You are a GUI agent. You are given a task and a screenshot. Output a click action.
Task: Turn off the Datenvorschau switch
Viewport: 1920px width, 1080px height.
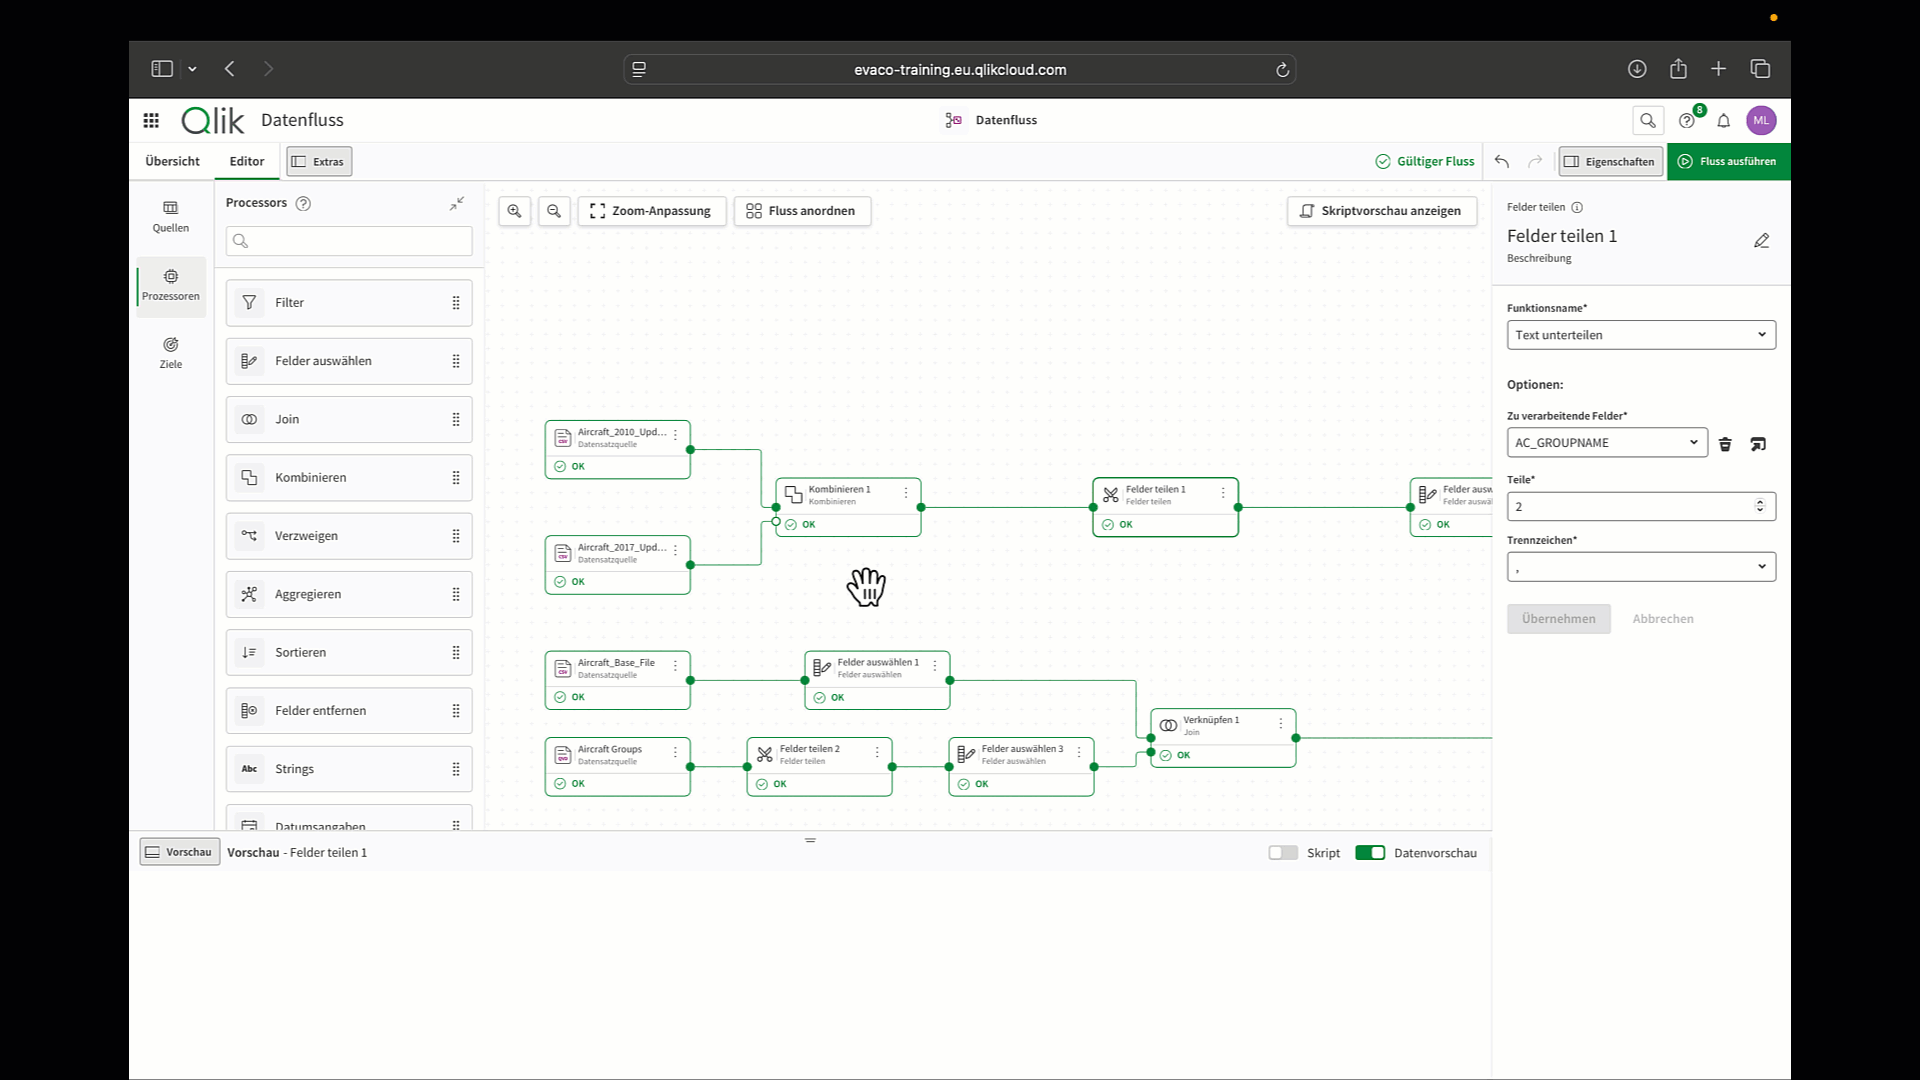click(x=1370, y=853)
